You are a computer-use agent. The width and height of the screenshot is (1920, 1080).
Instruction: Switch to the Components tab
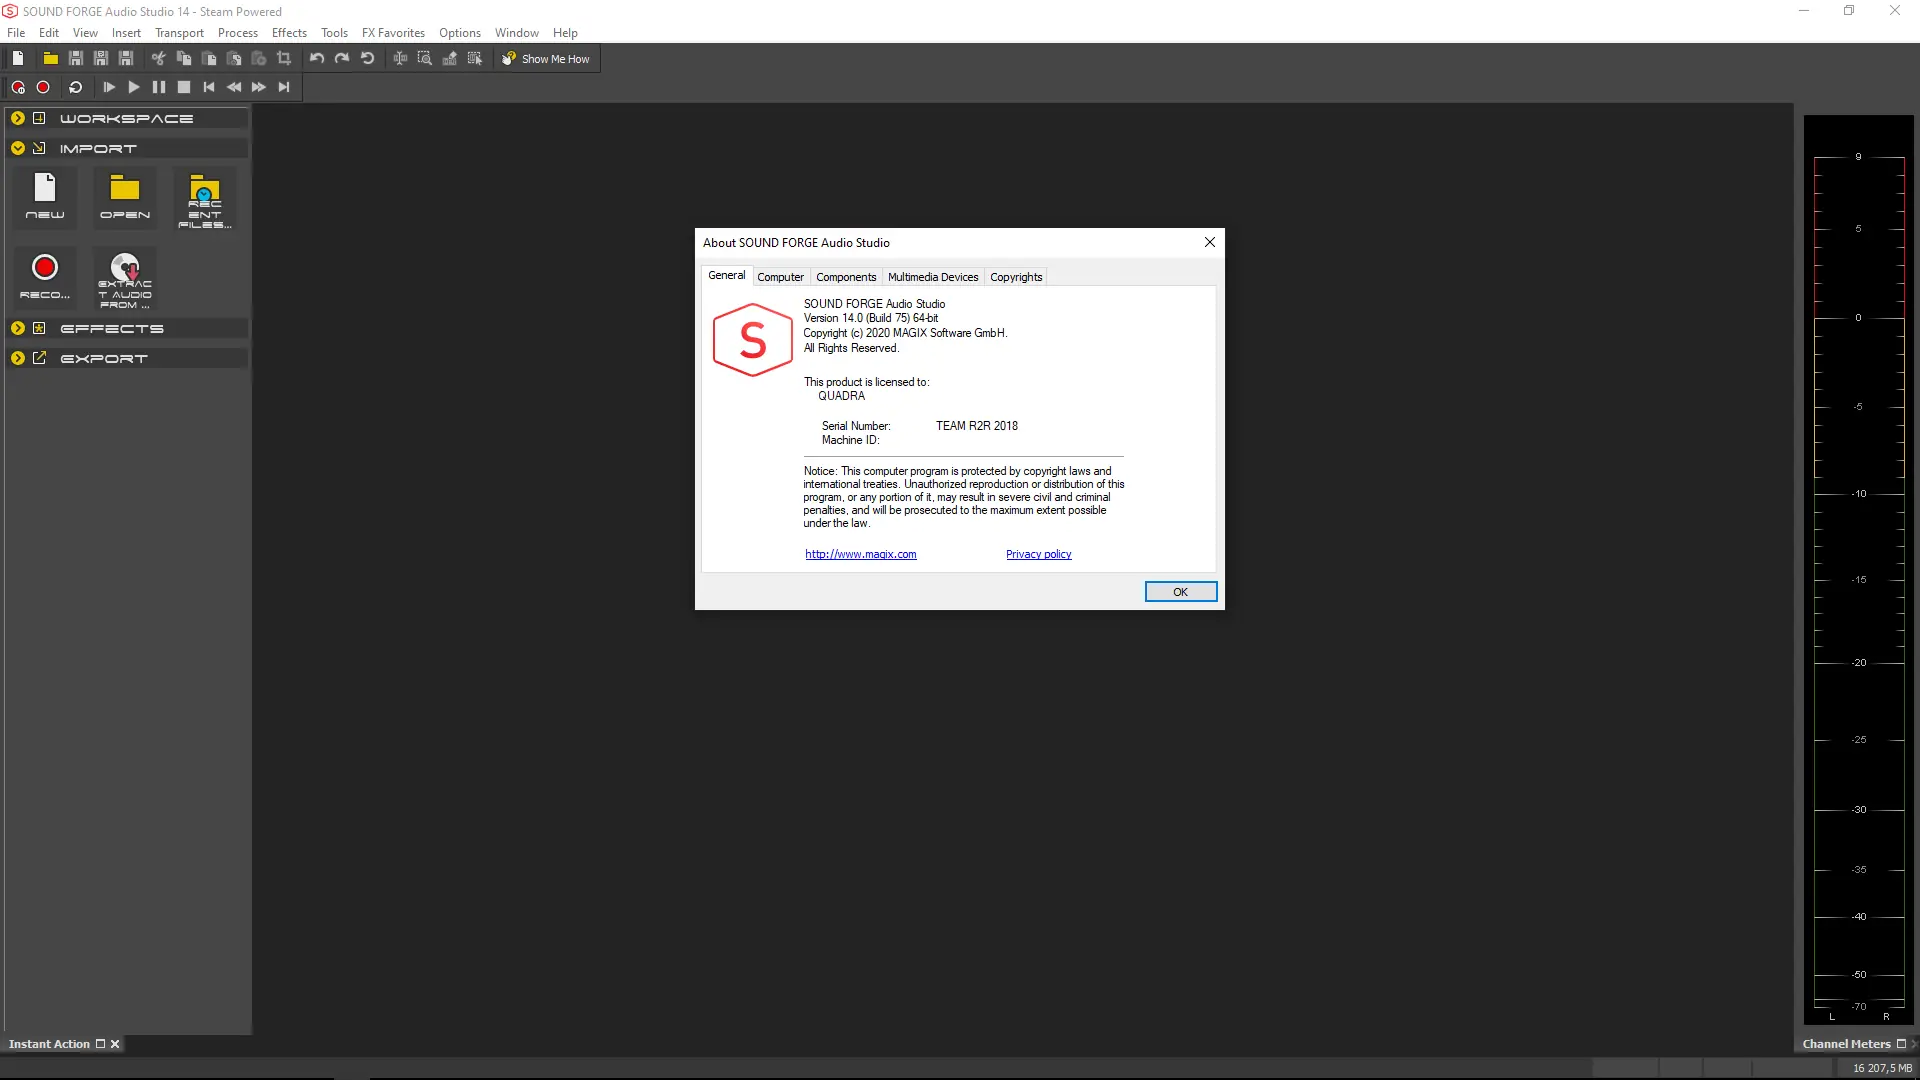845,277
